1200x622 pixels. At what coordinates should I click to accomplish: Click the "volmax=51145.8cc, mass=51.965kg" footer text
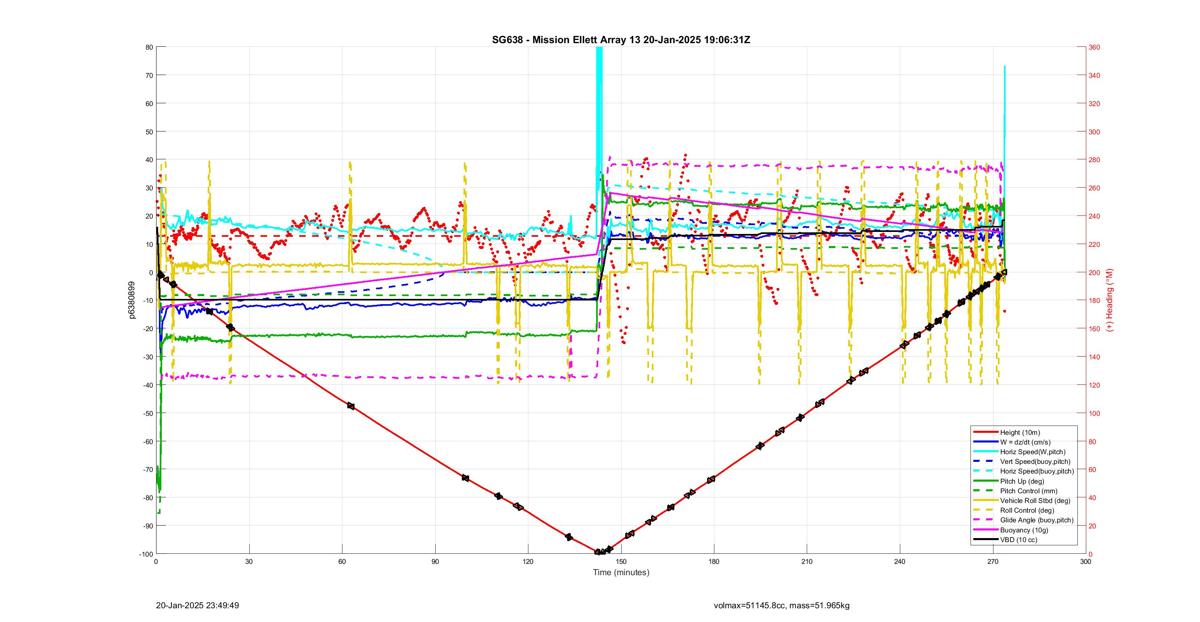(x=782, y=605)
